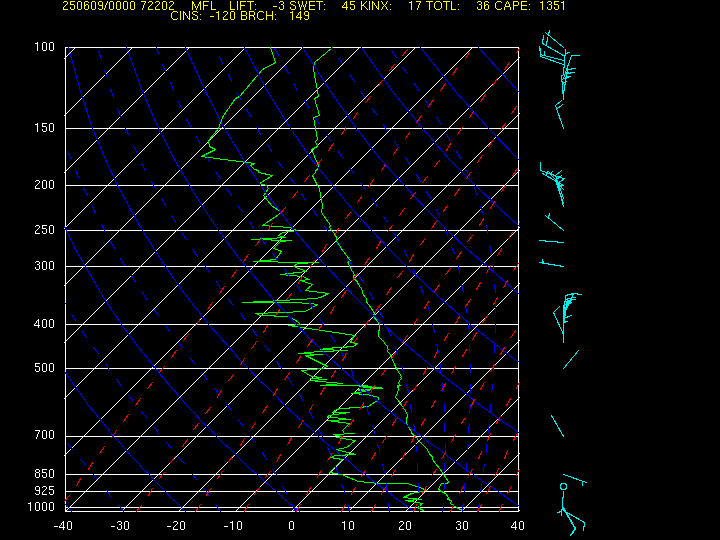Click the 150 pressure level label

pyautogui.click(x=45, y=128)
